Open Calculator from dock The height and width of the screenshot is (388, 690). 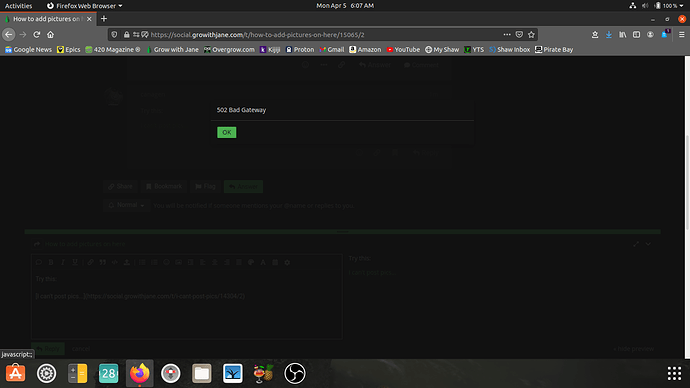77,373
